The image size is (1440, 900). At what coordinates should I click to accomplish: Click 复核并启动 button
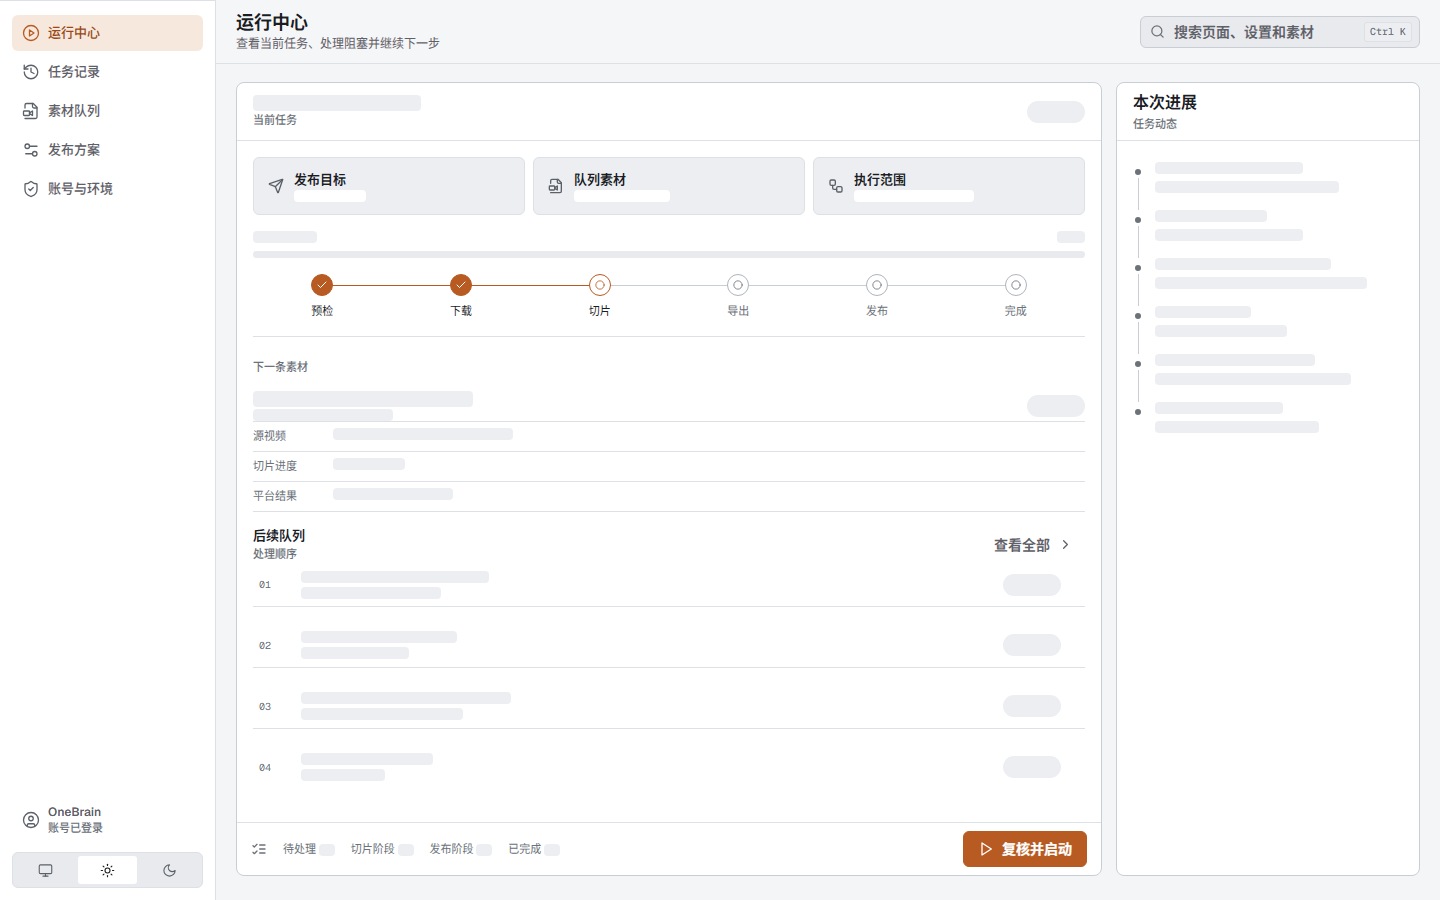tap(1025, 849)
